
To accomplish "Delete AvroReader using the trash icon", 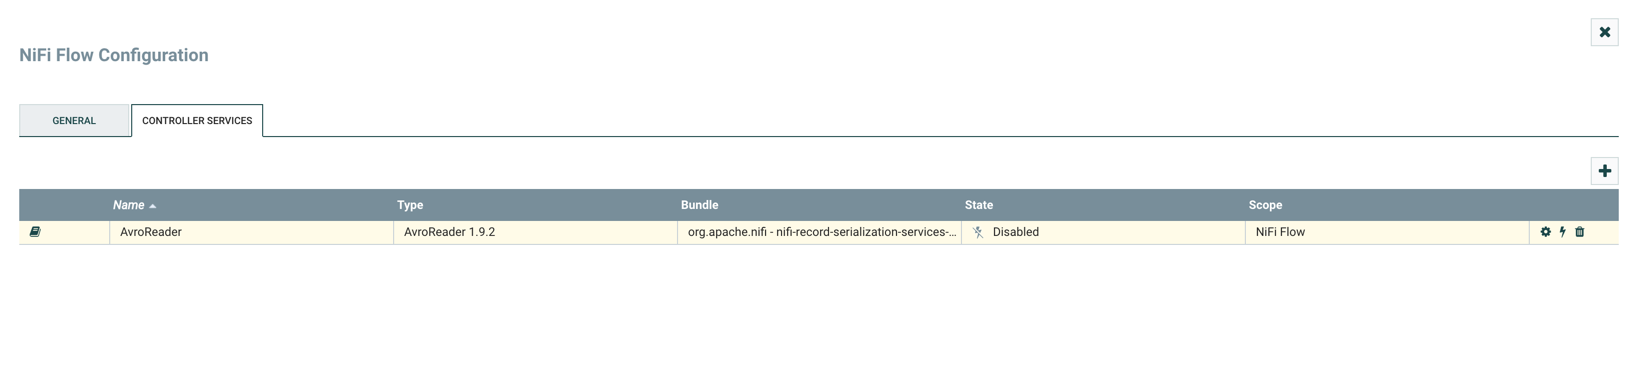I will click(1580, 232).
